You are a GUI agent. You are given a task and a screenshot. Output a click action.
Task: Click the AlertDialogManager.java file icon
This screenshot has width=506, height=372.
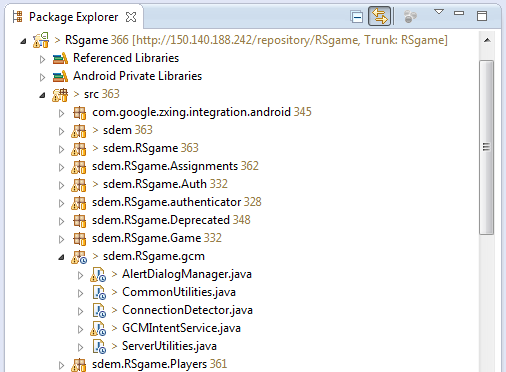tap(98, 275)
